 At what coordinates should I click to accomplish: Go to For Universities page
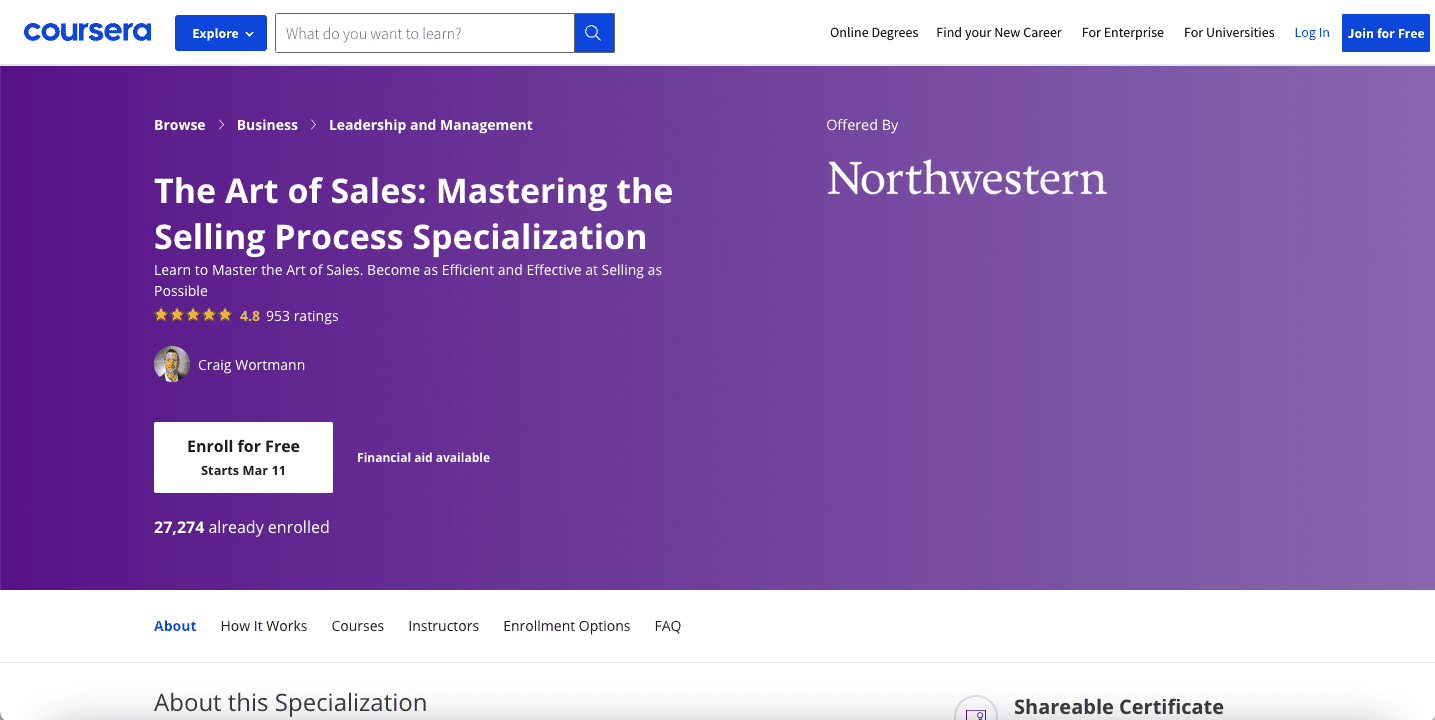(x=1229, y=33)
